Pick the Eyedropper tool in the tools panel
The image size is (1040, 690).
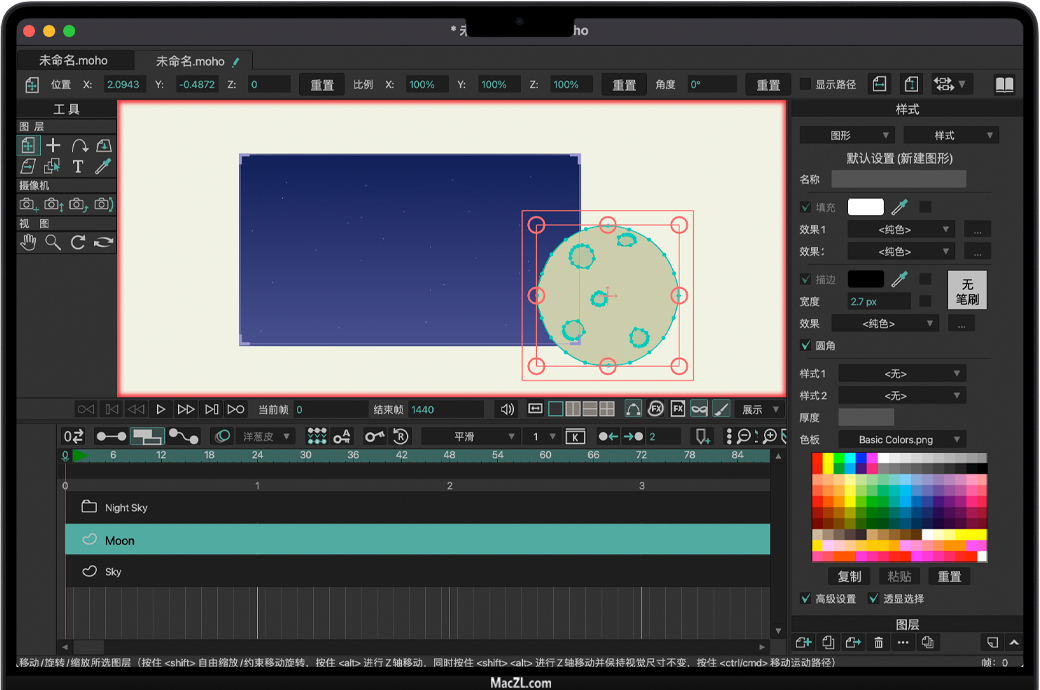[x=102, y=166]
